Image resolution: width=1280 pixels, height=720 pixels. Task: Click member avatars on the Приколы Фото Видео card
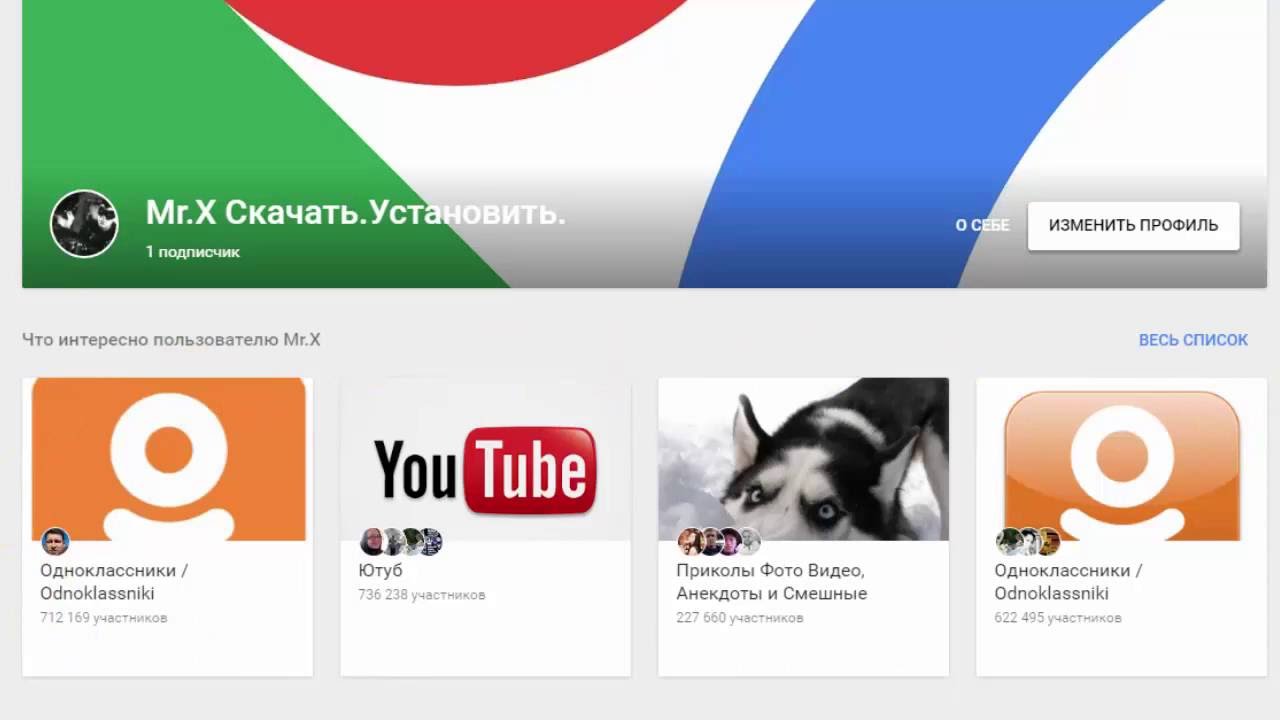pos(719,542)
